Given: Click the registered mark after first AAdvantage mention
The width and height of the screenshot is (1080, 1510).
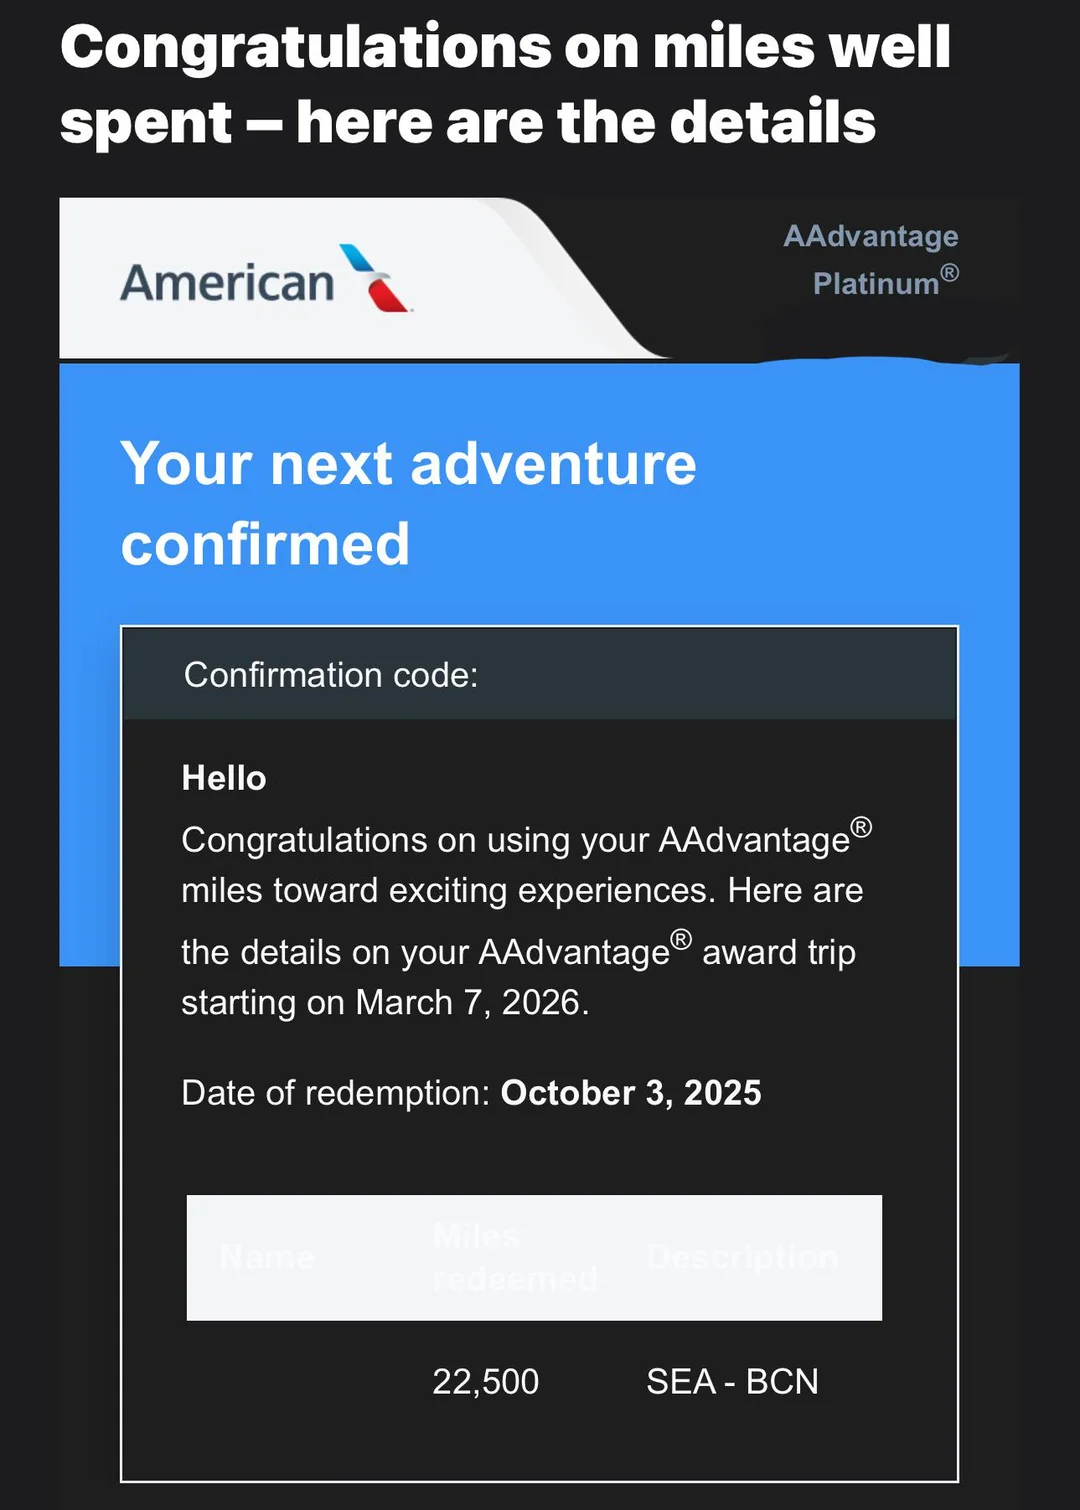Looking at the screenshot, I should (861, 827).
